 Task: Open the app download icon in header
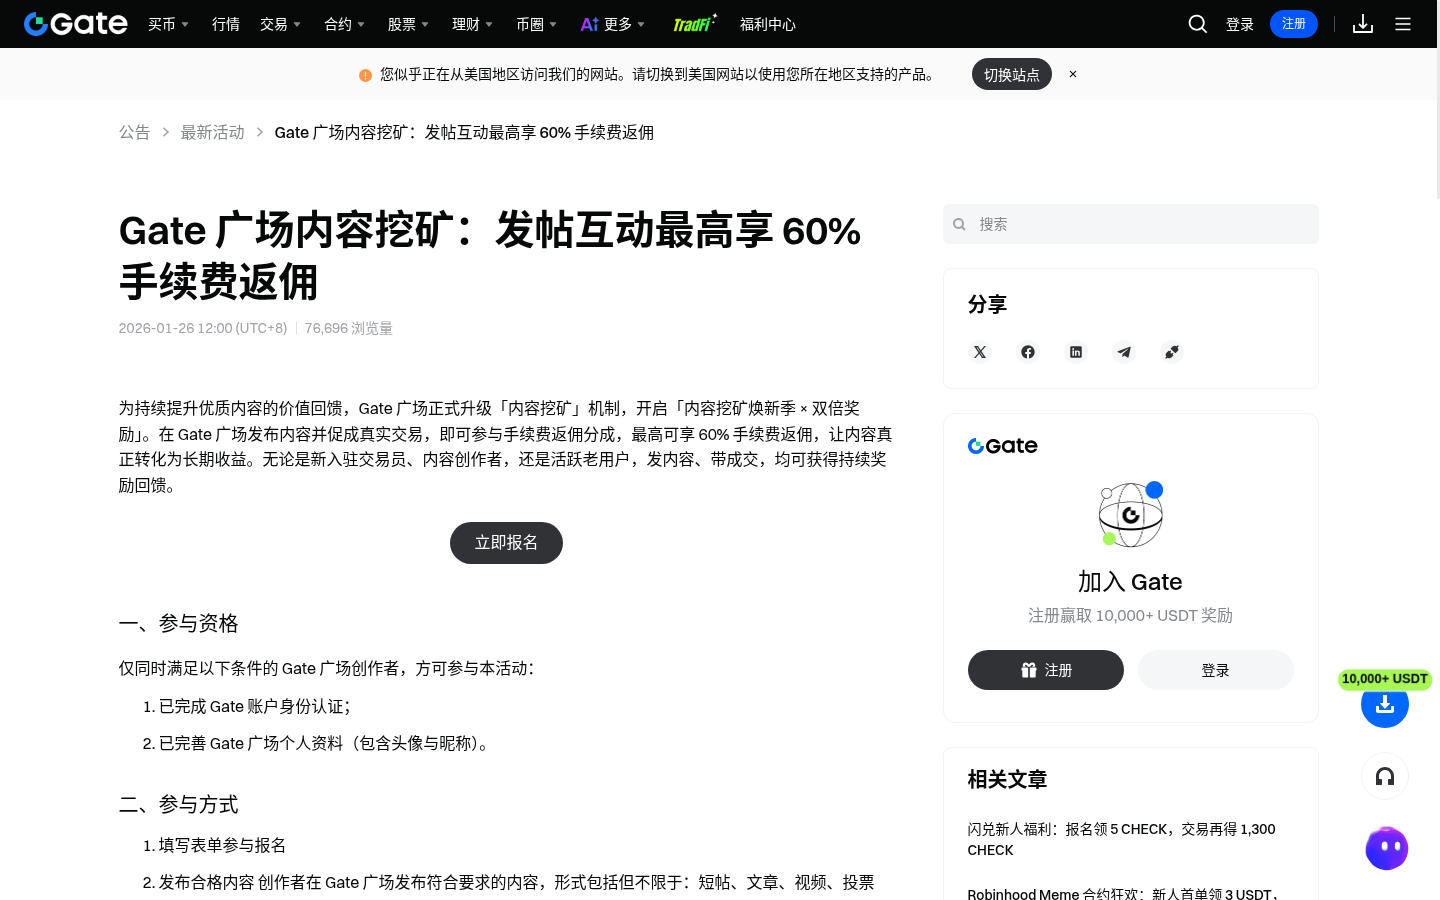click(1363, 24)
